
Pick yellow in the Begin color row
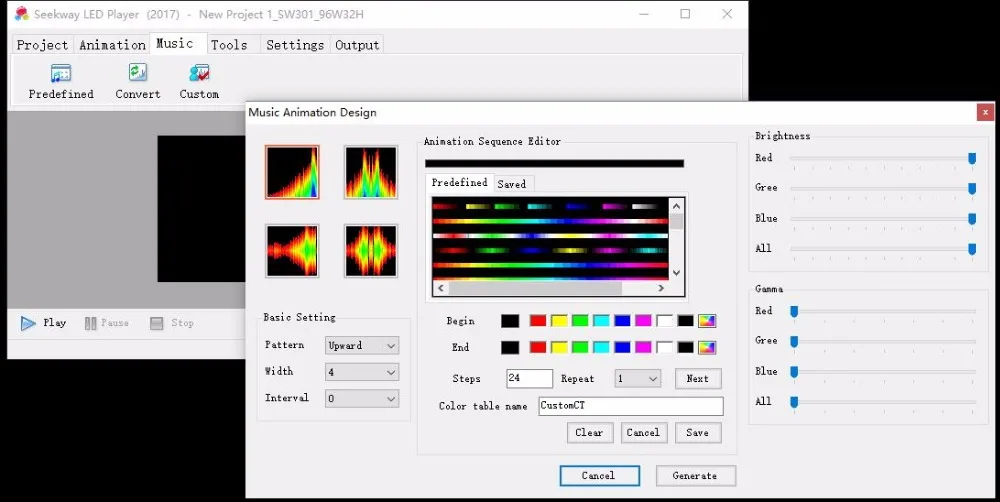pos(559,321)
